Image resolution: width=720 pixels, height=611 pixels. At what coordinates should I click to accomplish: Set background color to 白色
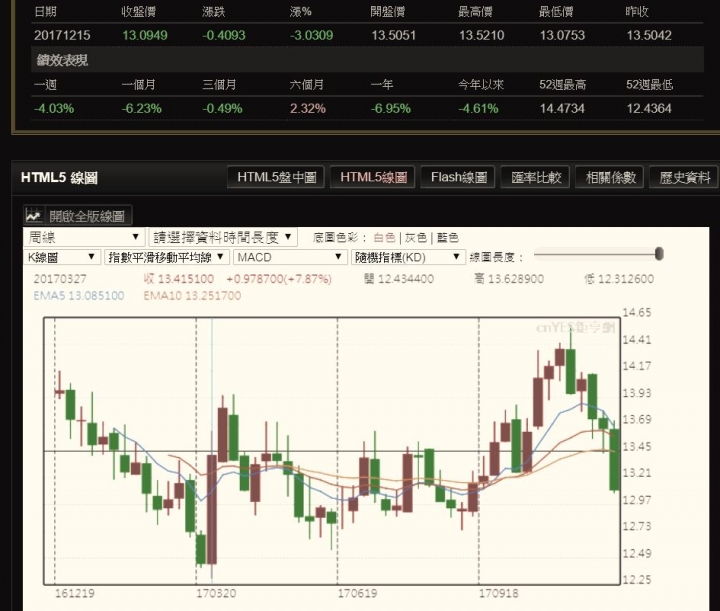tap(384, 237)
